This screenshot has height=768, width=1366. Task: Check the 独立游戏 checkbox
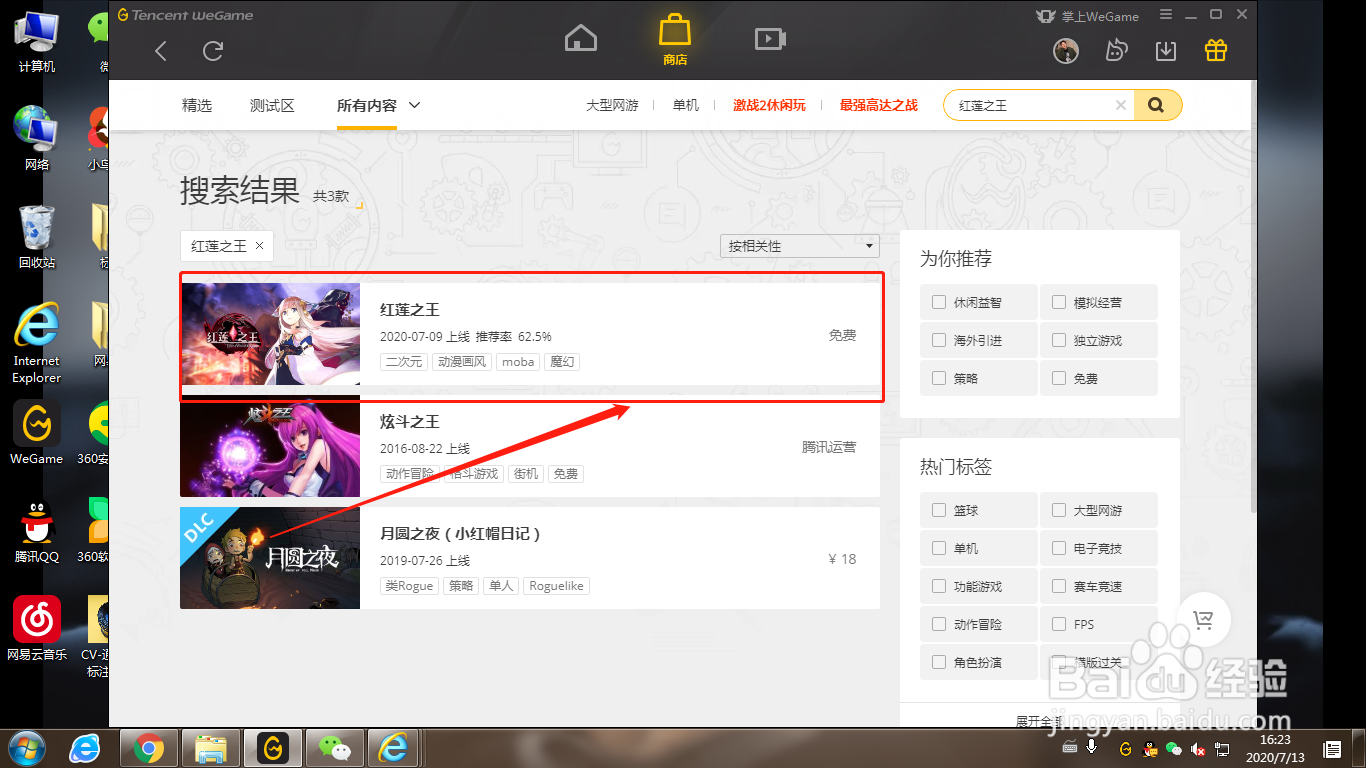click(1058, 340)
